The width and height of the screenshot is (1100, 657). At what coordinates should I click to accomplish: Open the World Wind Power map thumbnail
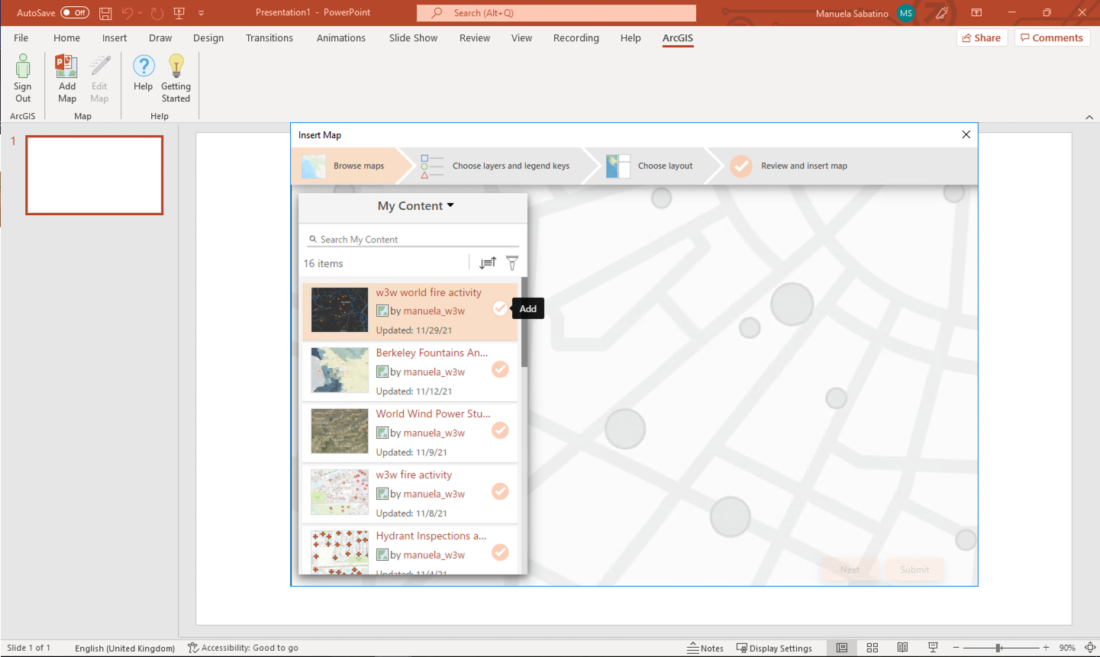pos(340,431)
